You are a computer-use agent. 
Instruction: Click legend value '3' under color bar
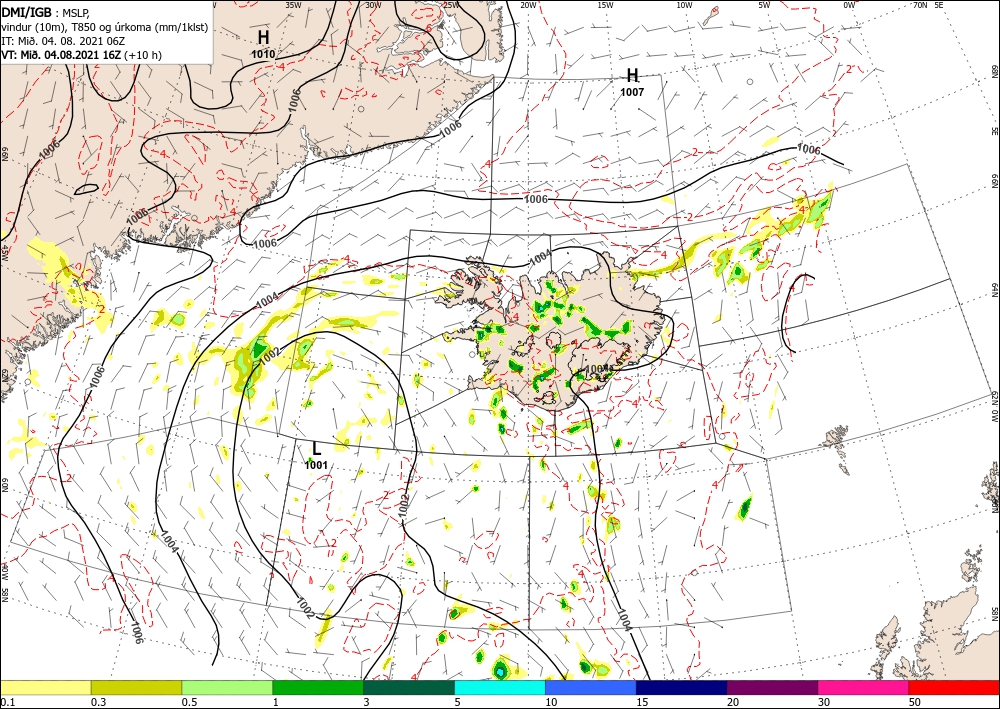pos(367,702)
